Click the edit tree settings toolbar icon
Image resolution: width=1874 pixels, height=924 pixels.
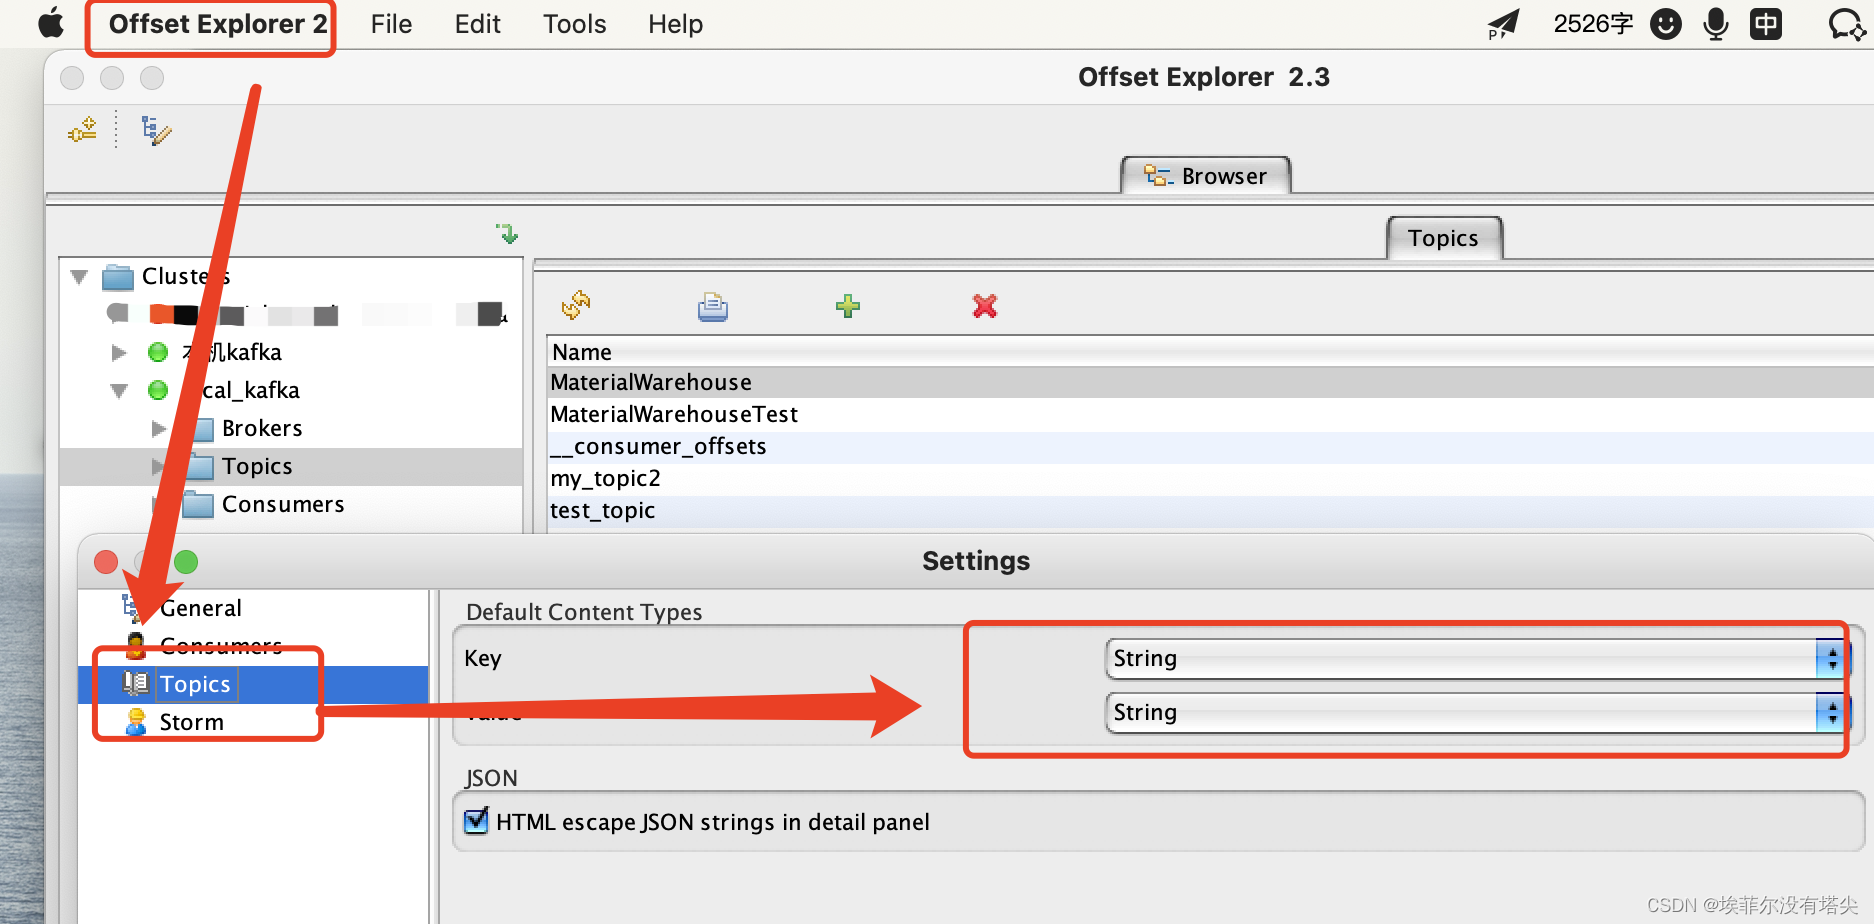pyautogui.click(x=156, y=130)
